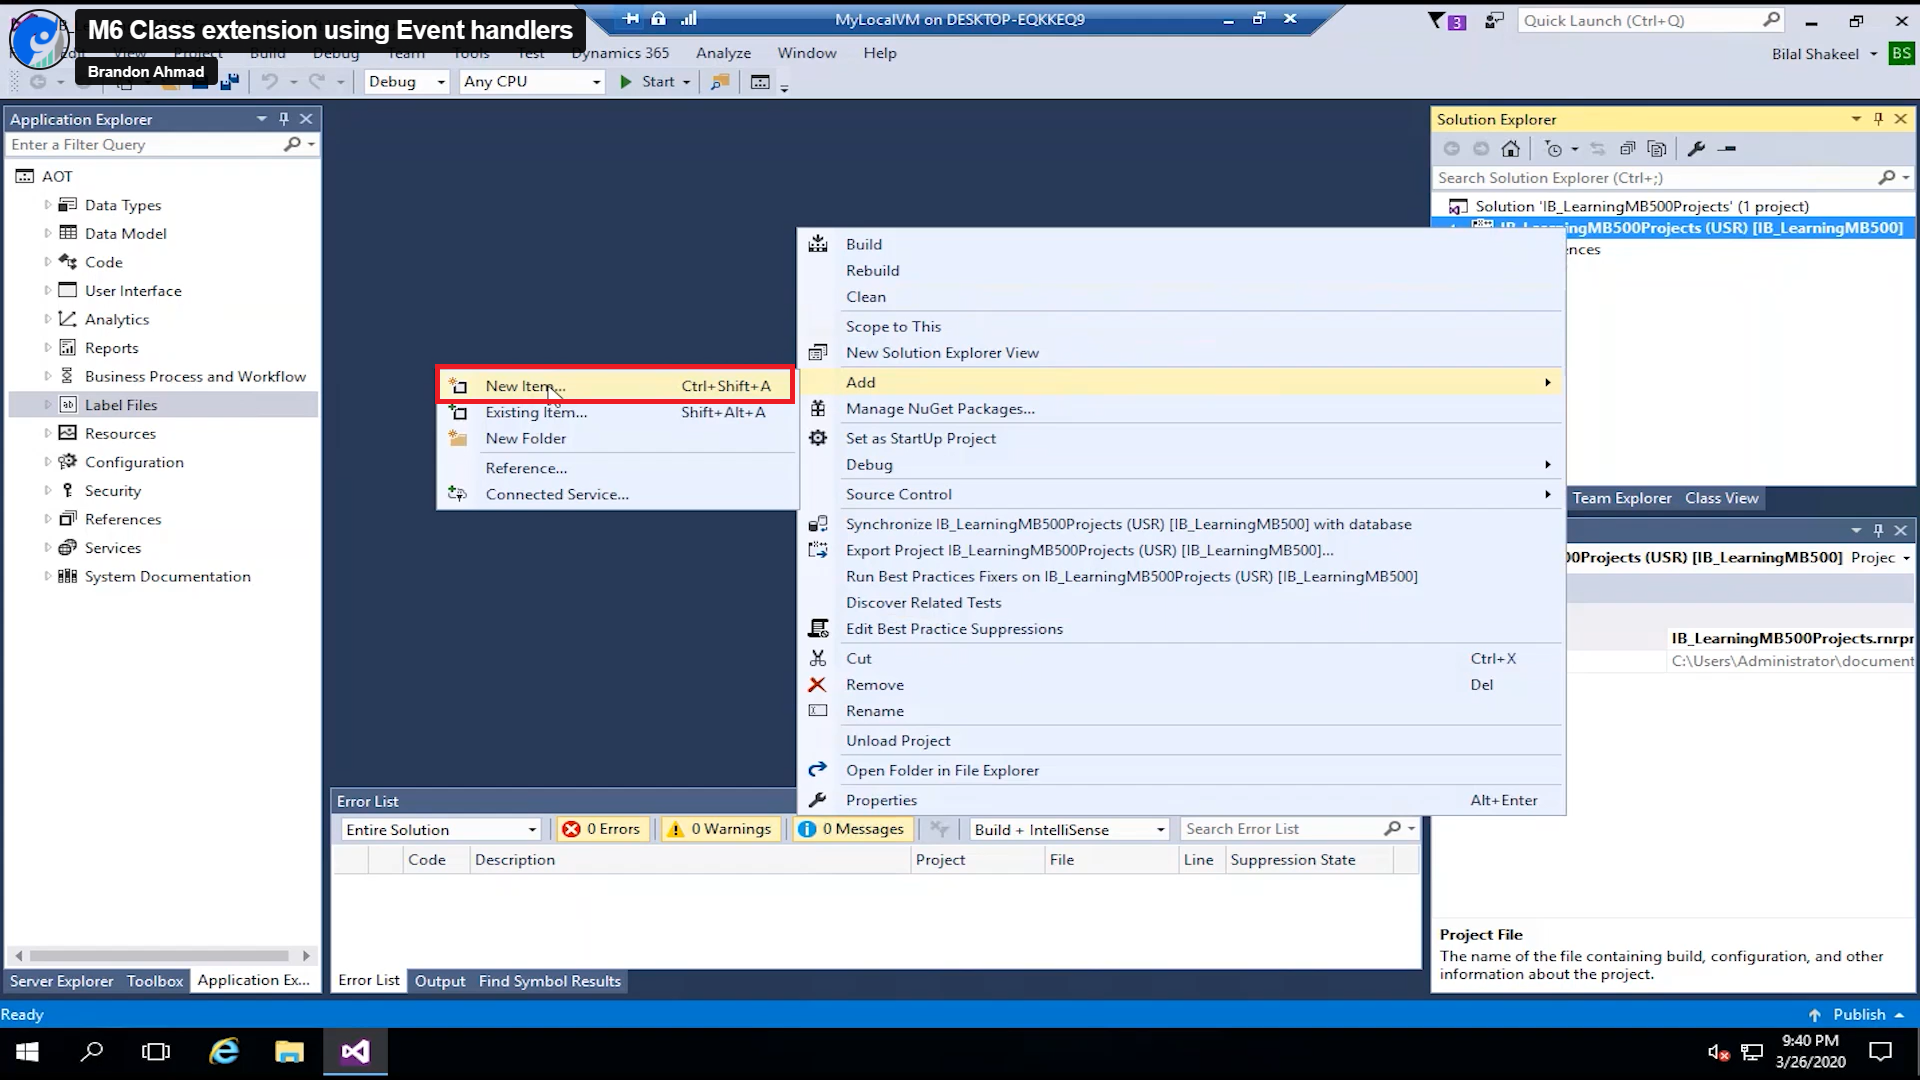Switch to the Team Explorer tab
This screenshot has height=1080, width=1920.
pyautogui.click(x=1621, y=498)
